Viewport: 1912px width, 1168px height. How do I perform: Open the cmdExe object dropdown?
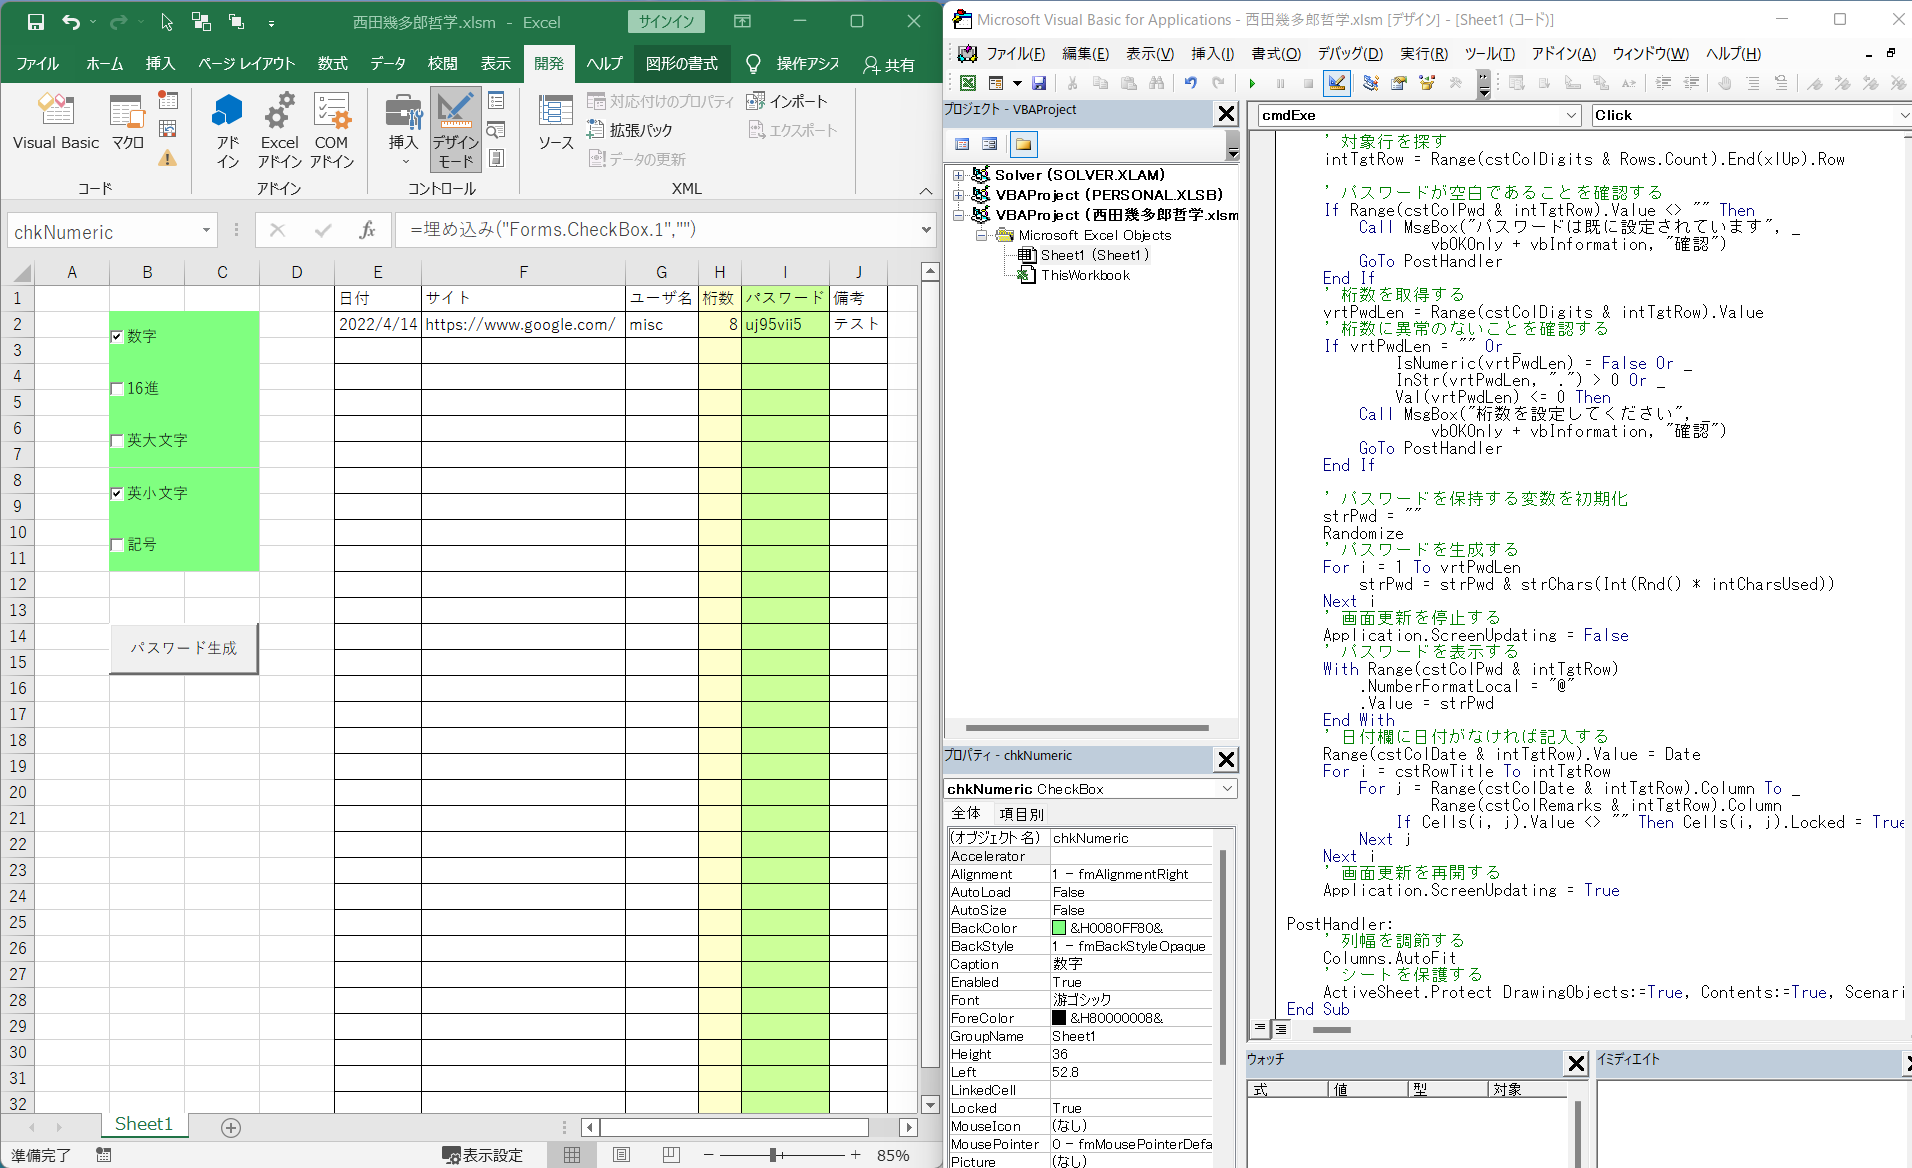[x=1570, y=116]
